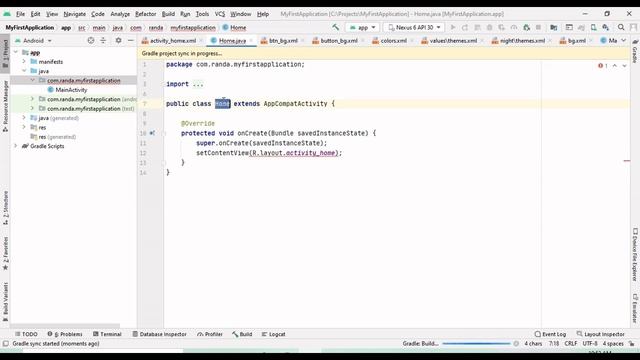Expand the collapsed import statements
Image resolution: width=640 pixels, height=360 pixels.
(x=198, y=84)
